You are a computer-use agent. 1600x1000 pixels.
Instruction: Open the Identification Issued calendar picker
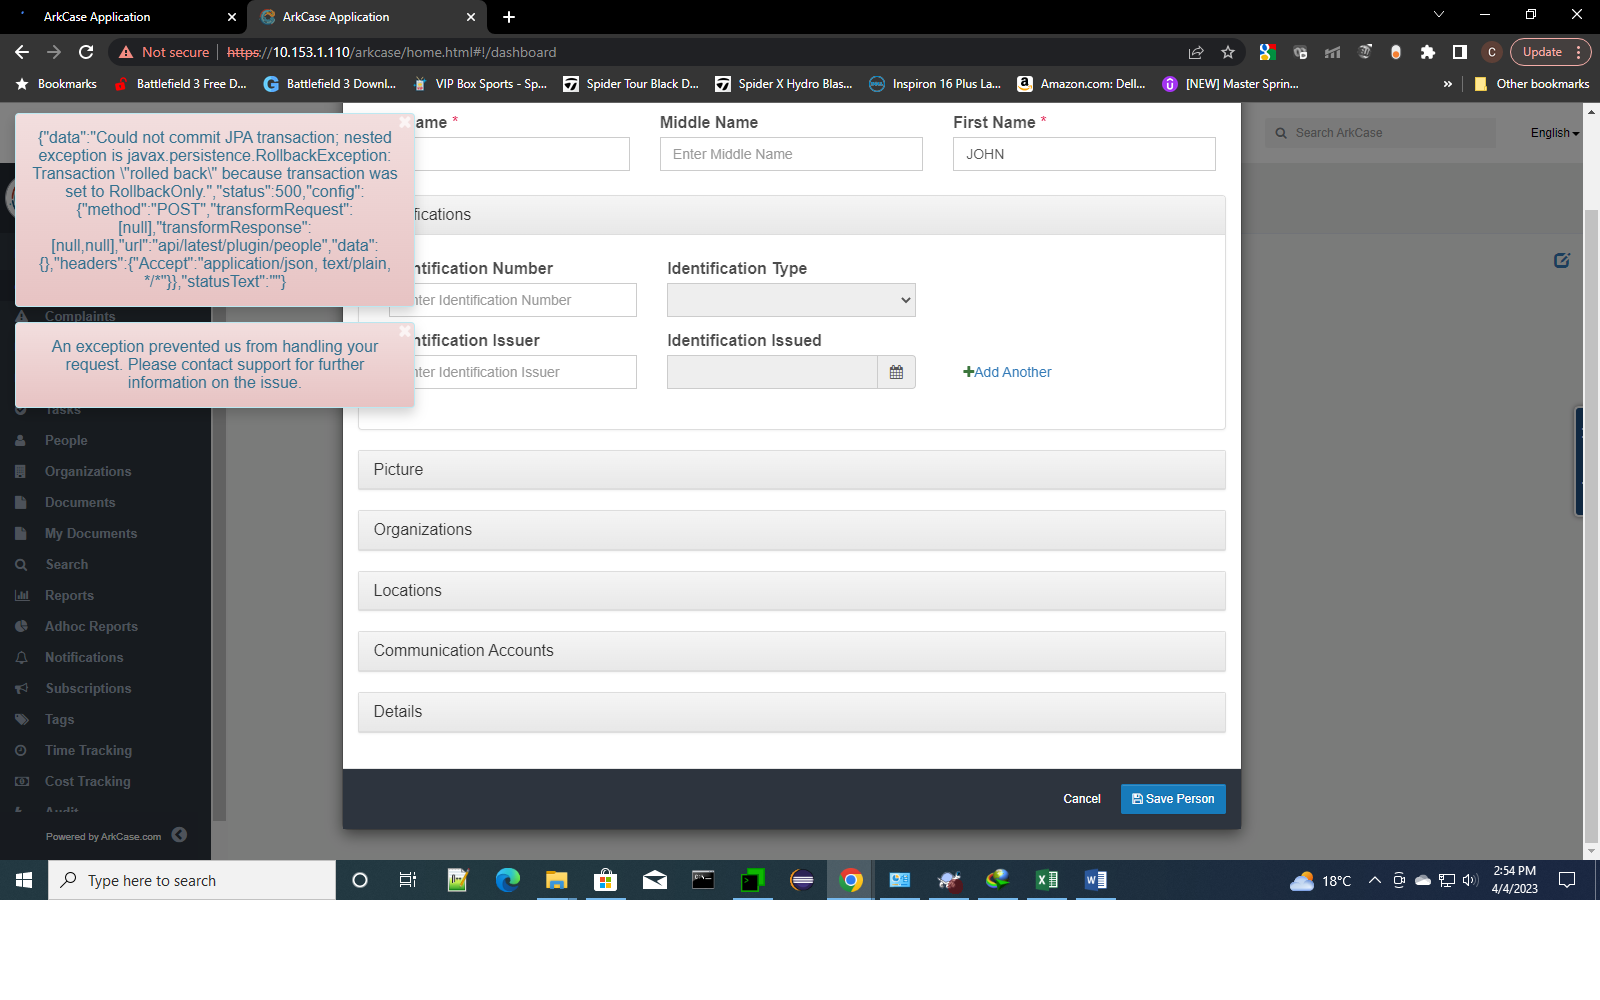[x=896, y=372]
